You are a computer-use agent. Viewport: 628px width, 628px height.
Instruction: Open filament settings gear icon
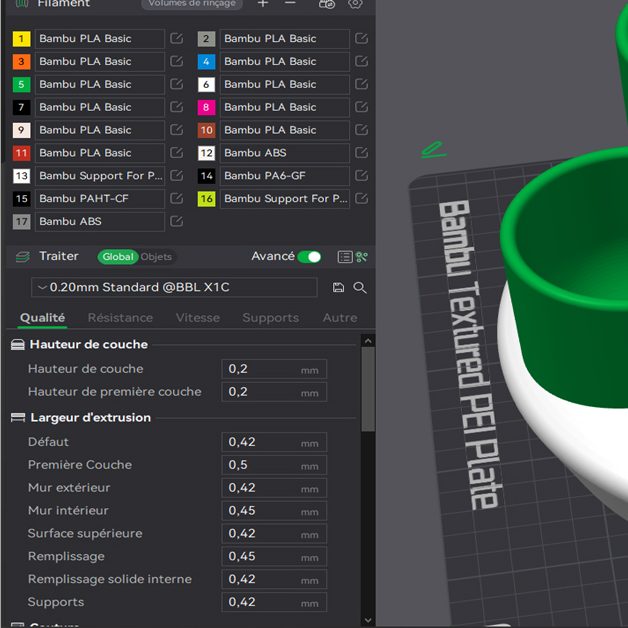(x=355, y=4)
